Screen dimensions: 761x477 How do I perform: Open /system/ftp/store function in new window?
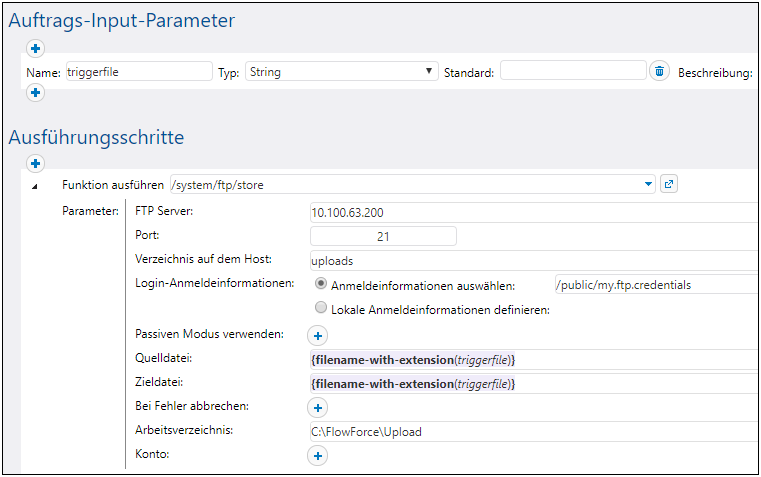(x=670, y=184)
